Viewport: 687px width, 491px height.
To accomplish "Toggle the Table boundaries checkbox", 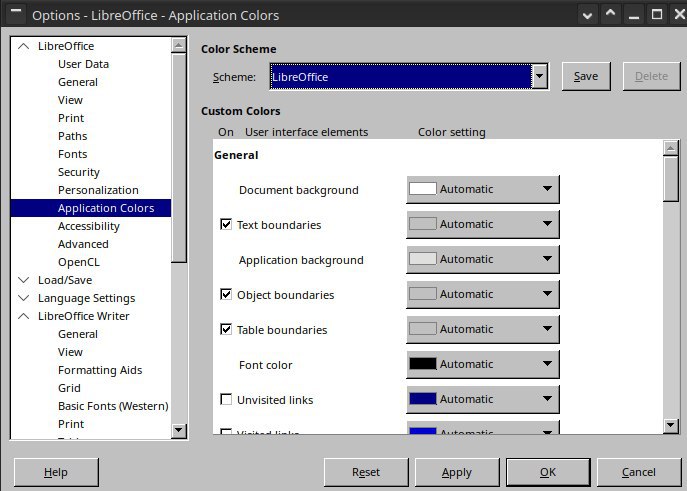I will click(226, 329).
